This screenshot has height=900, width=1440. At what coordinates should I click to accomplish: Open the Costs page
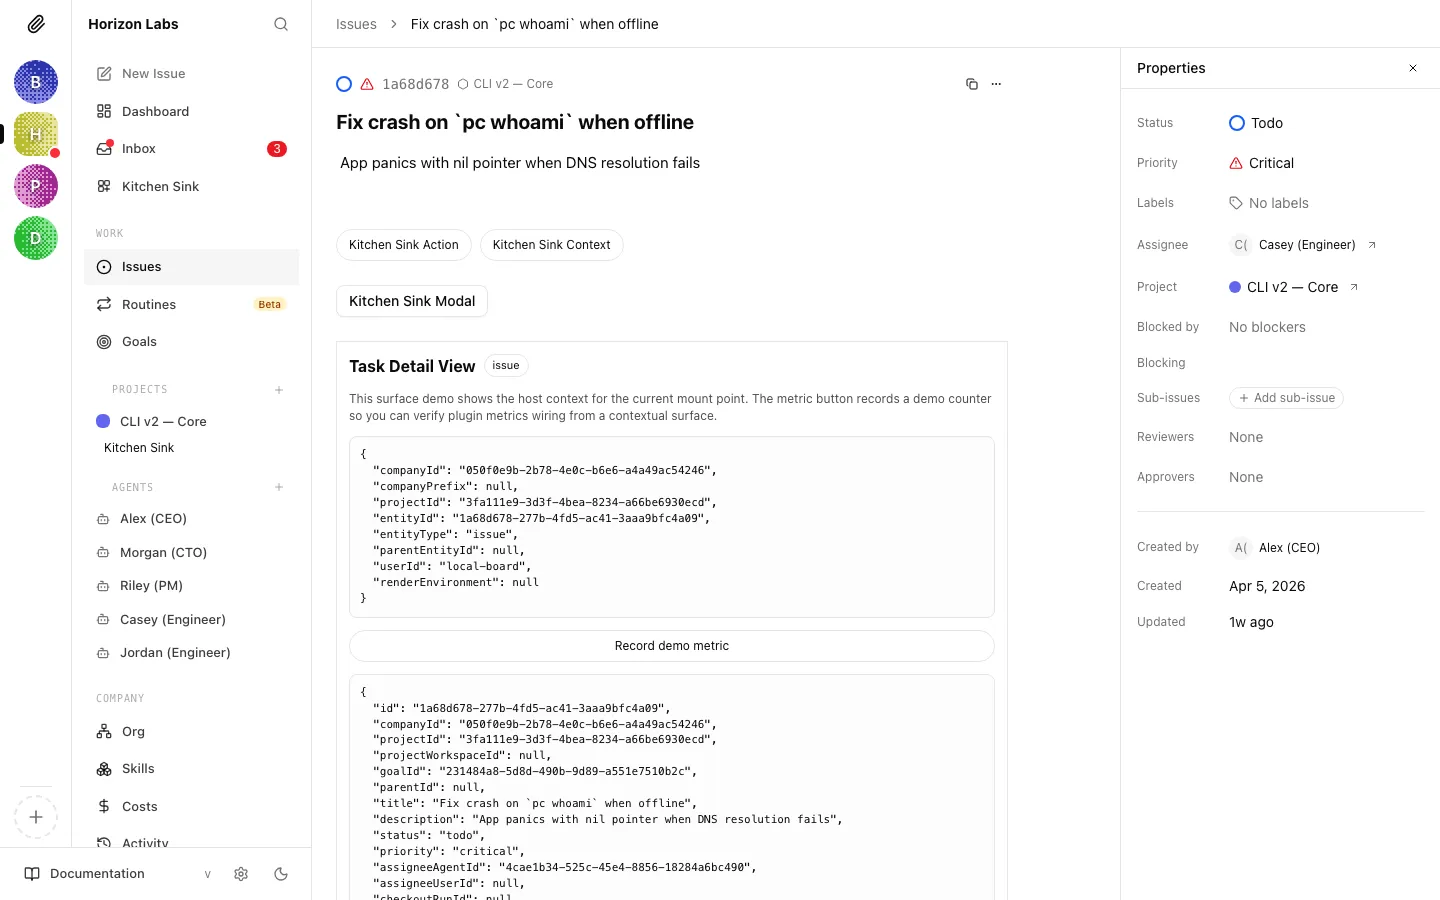[191, 807]
